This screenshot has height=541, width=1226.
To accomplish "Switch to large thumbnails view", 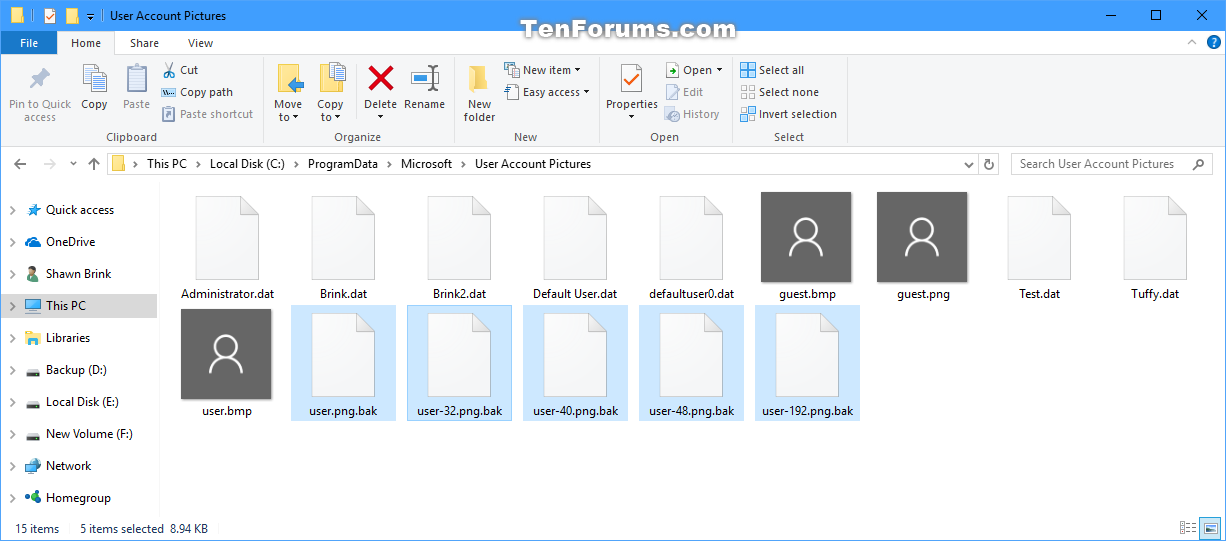I will pos(1210,528).
